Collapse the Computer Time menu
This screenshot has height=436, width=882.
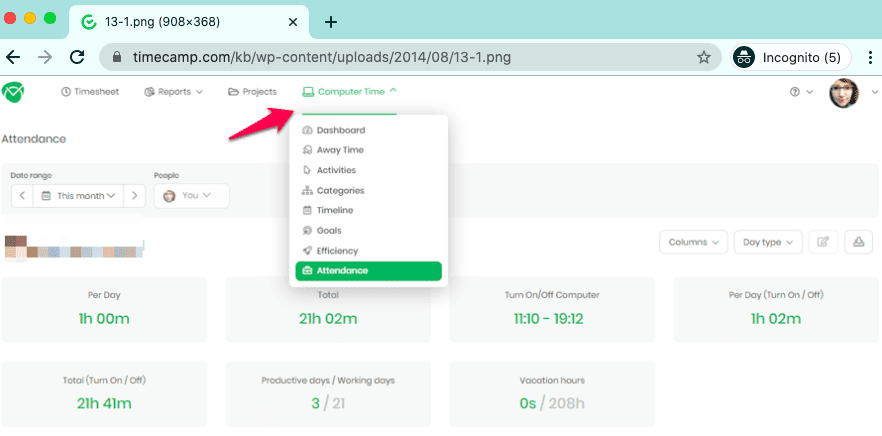point(349,91)
